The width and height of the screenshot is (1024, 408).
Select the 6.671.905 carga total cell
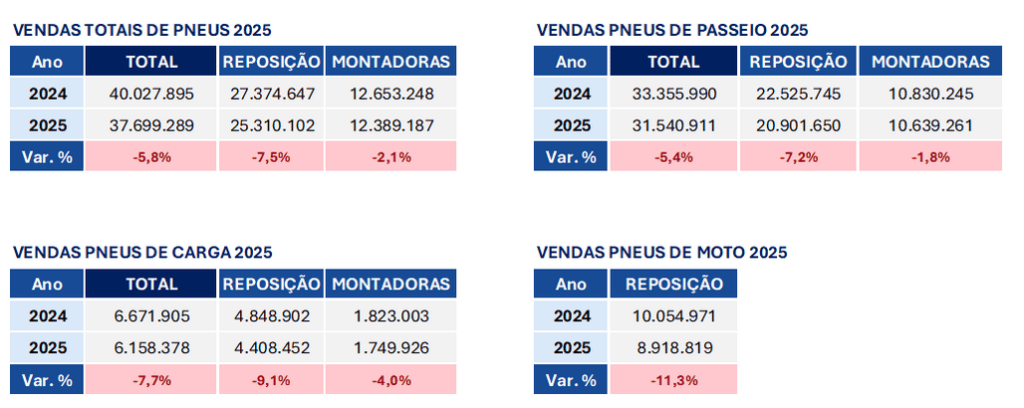(x=151, y=316)
